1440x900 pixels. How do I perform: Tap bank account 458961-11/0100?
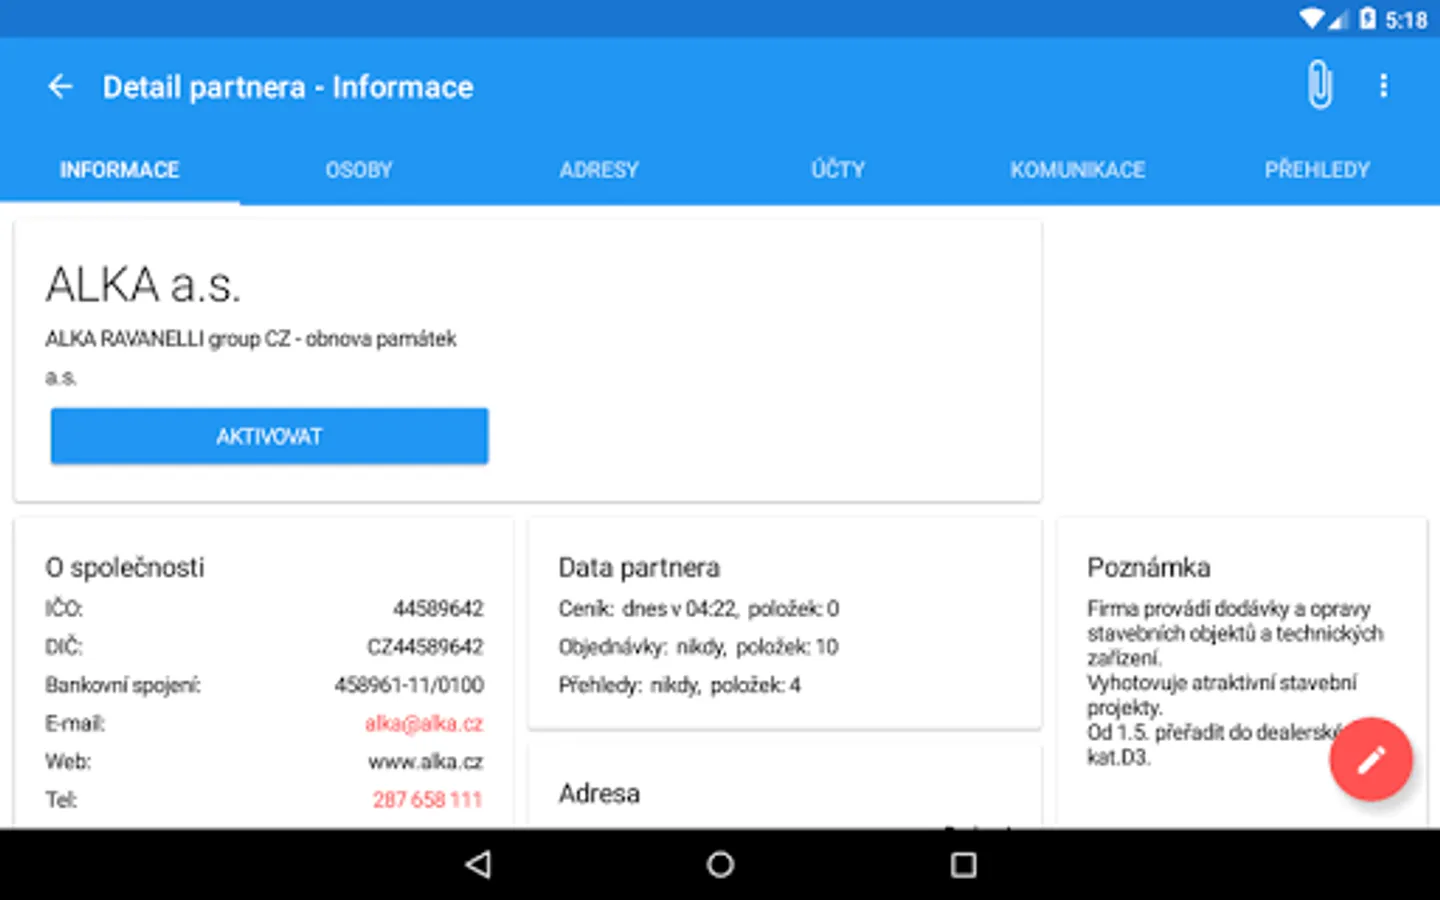[x=409, y=685]
